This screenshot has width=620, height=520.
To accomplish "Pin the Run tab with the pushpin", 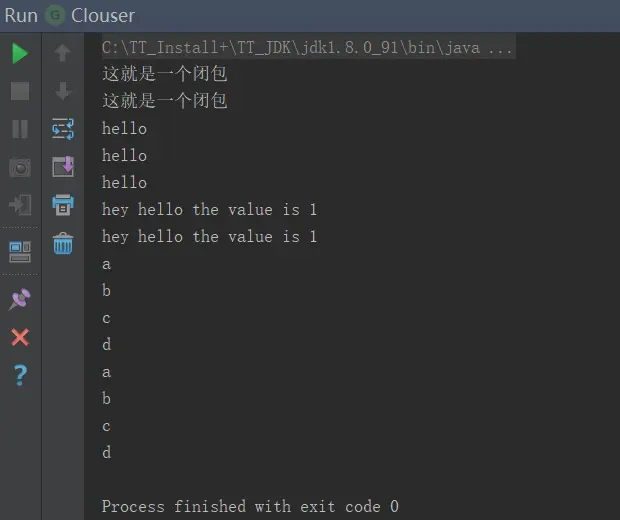I will pyautogui.click(x=20, y=298).
